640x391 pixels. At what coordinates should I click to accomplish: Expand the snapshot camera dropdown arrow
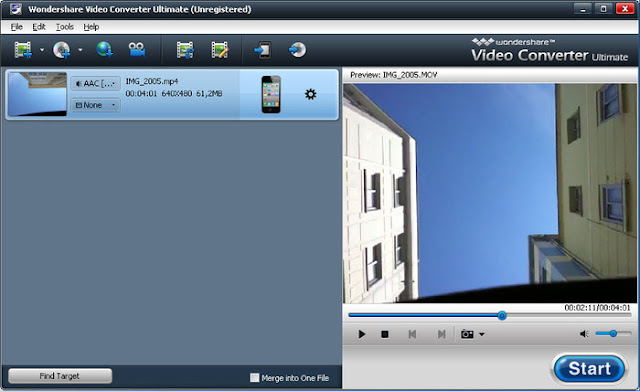click(x=482, y=334)
